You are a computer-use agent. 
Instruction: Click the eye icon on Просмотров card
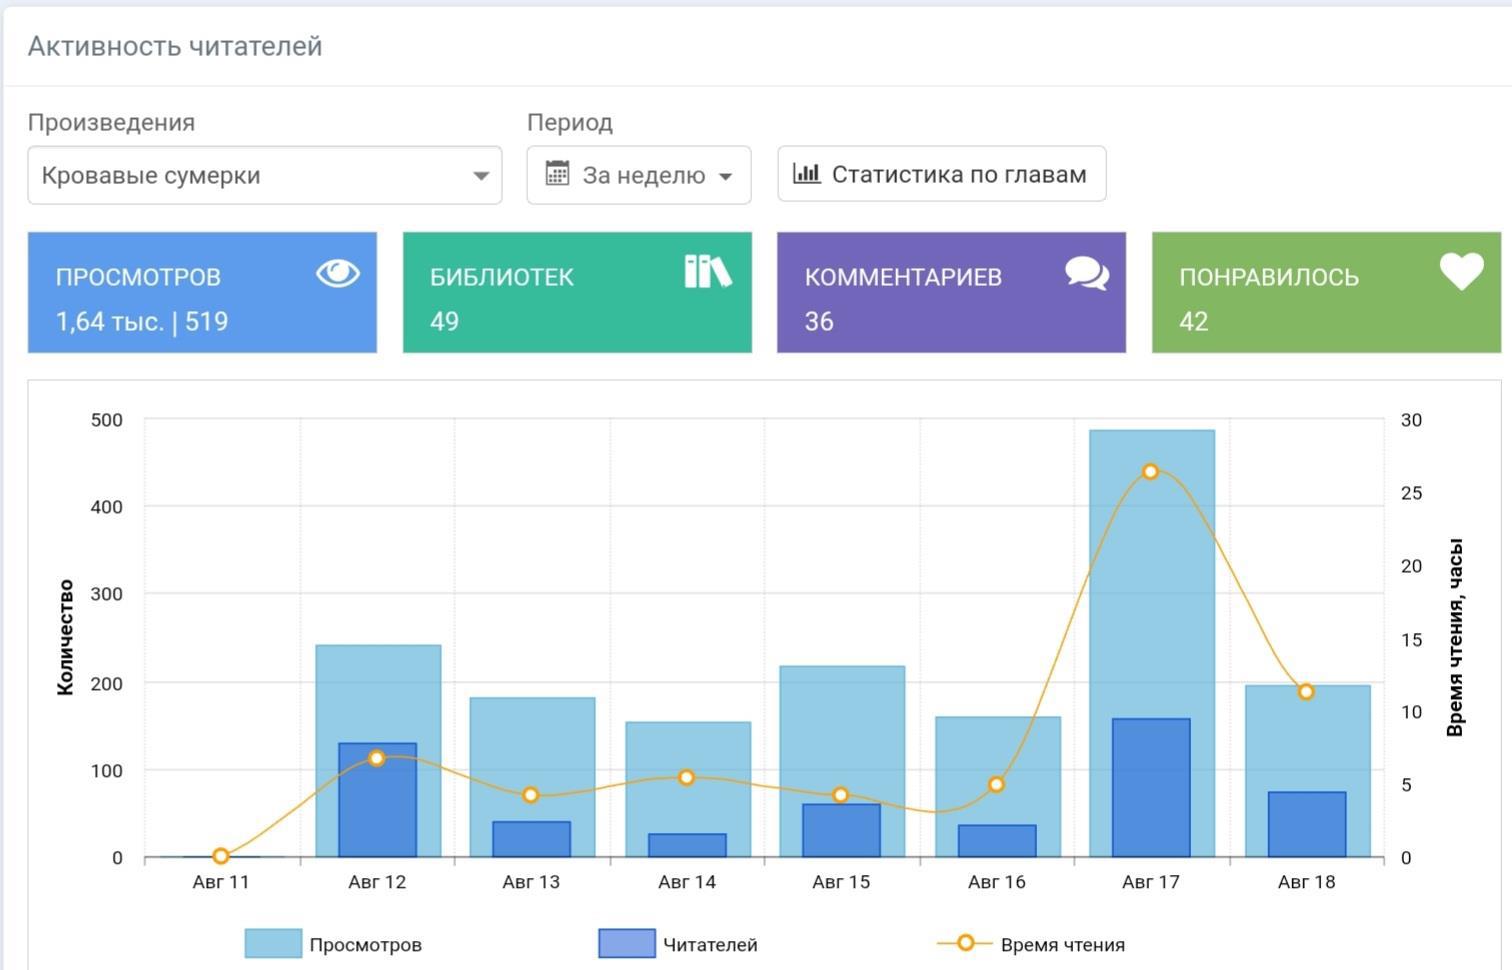click(x=338, y=273)
